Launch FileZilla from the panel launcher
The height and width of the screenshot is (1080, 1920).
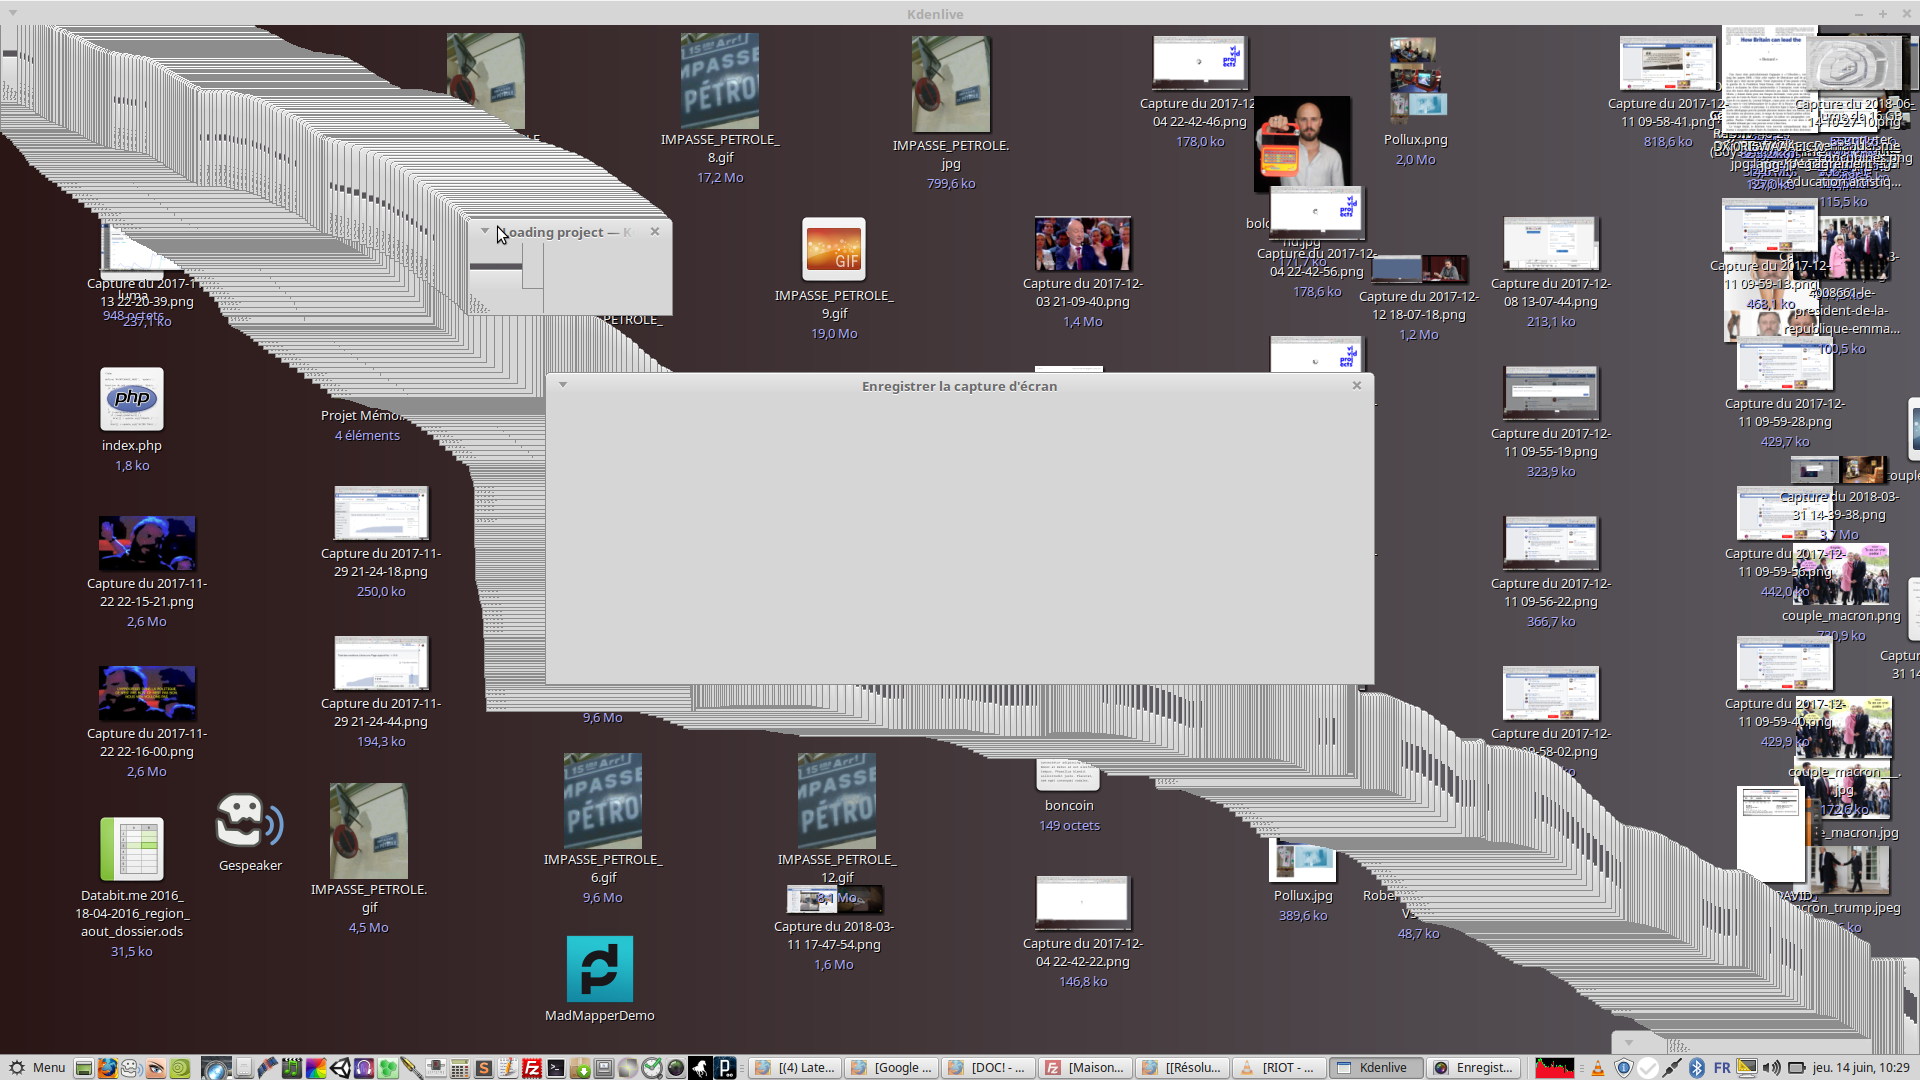pyautogui.click(x=531, y=1068)
